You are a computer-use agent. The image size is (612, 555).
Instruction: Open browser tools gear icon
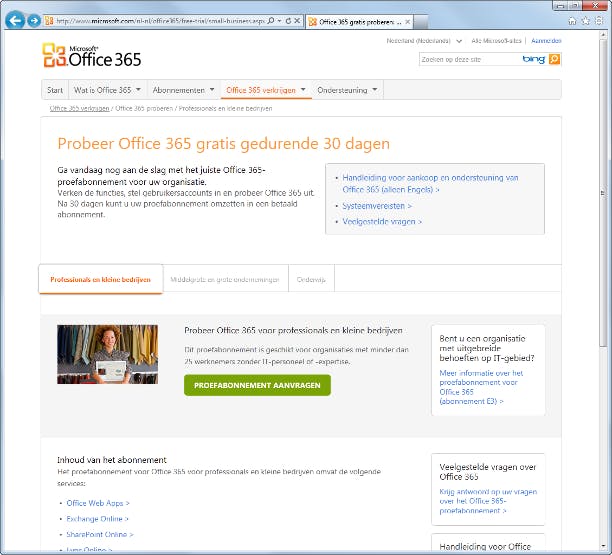[599, 21]
